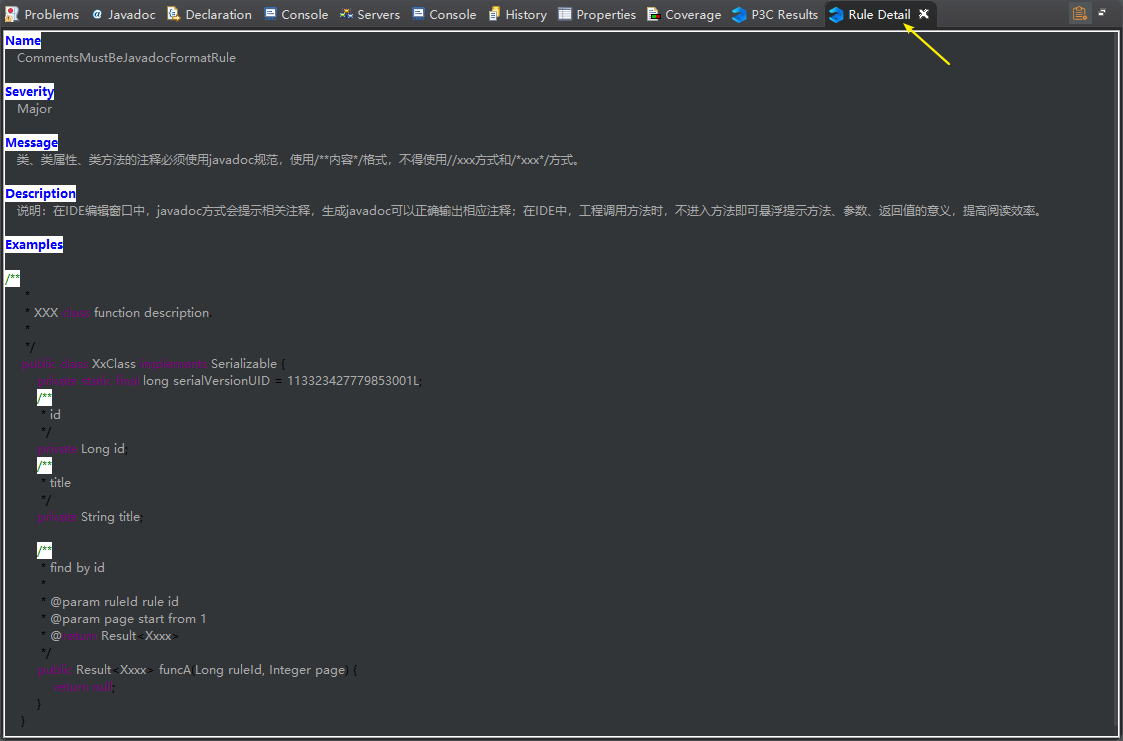Viewport: 1123px width, 741px height.
Task: Click the '* find by id' comment
Action: point(73,568)
